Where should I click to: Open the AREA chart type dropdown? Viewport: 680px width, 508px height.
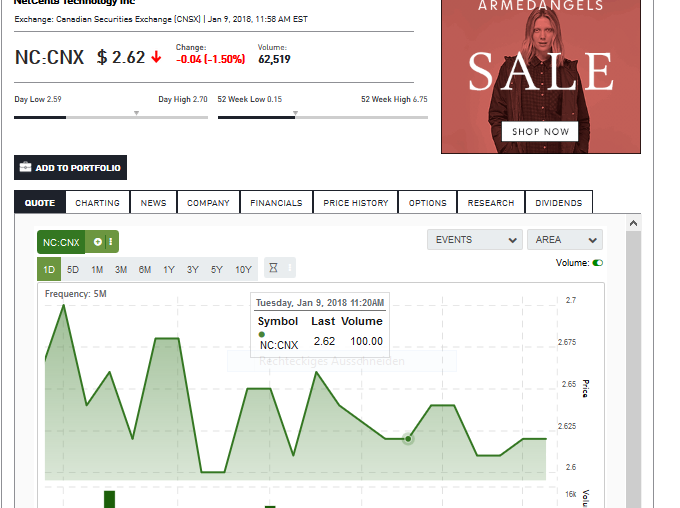click(565, 240)
